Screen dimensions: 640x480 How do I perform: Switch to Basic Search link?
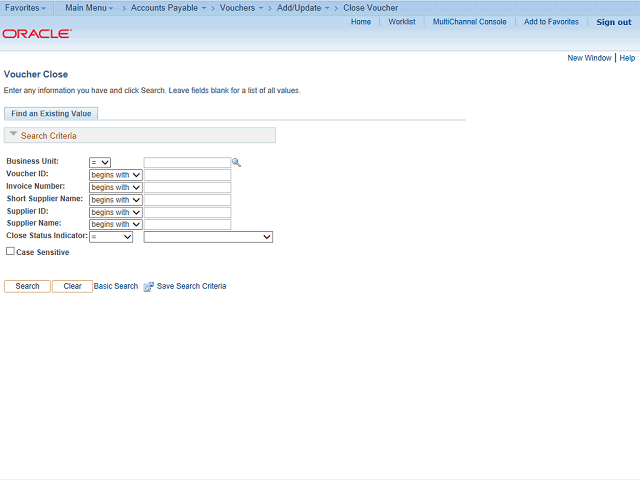click(116, 286)
